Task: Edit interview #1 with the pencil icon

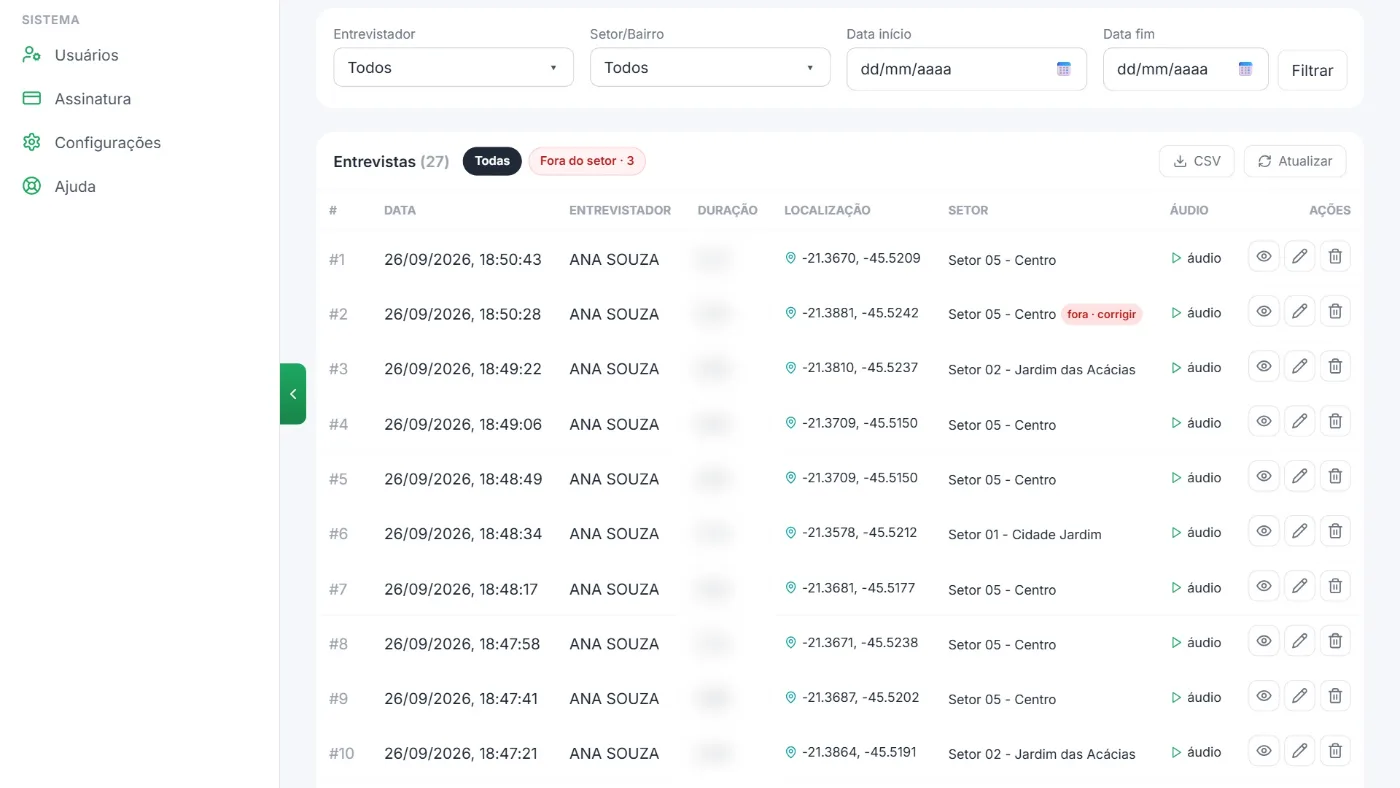Action: click(x=1299, y=257)
